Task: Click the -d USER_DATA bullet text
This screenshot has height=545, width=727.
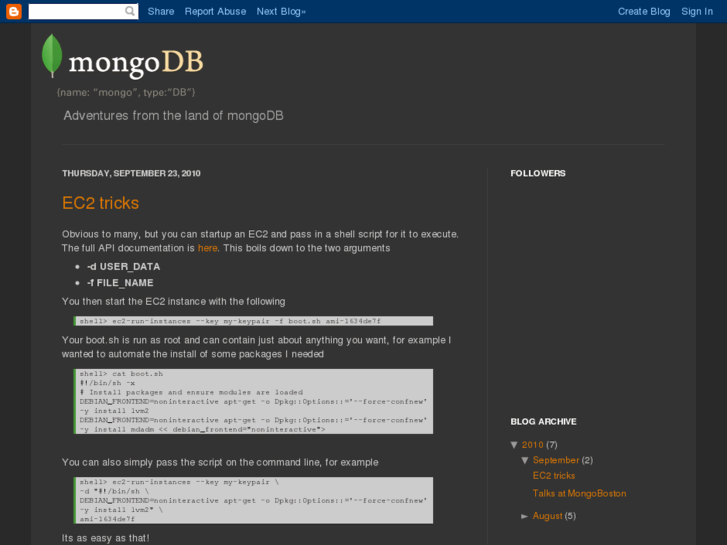Action: (123, 267)
